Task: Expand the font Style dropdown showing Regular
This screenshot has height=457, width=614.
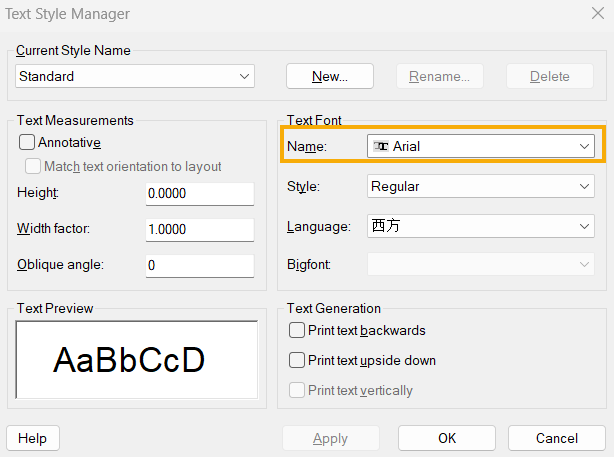Action: (x=480, y=186)
